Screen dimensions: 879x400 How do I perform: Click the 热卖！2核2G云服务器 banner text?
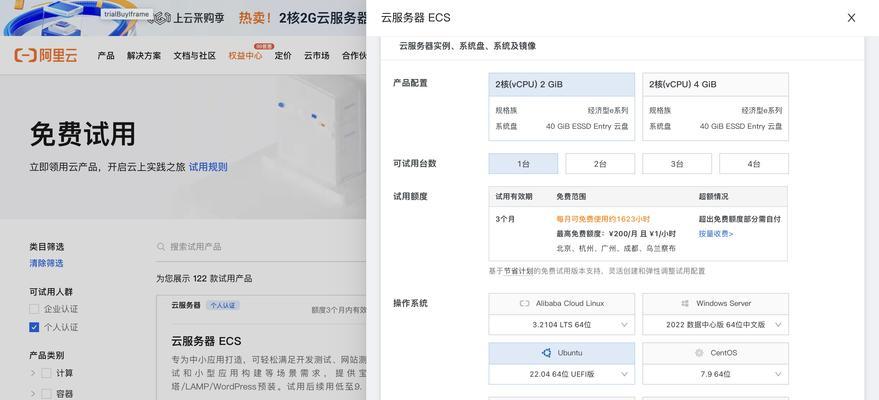point(303,18)
